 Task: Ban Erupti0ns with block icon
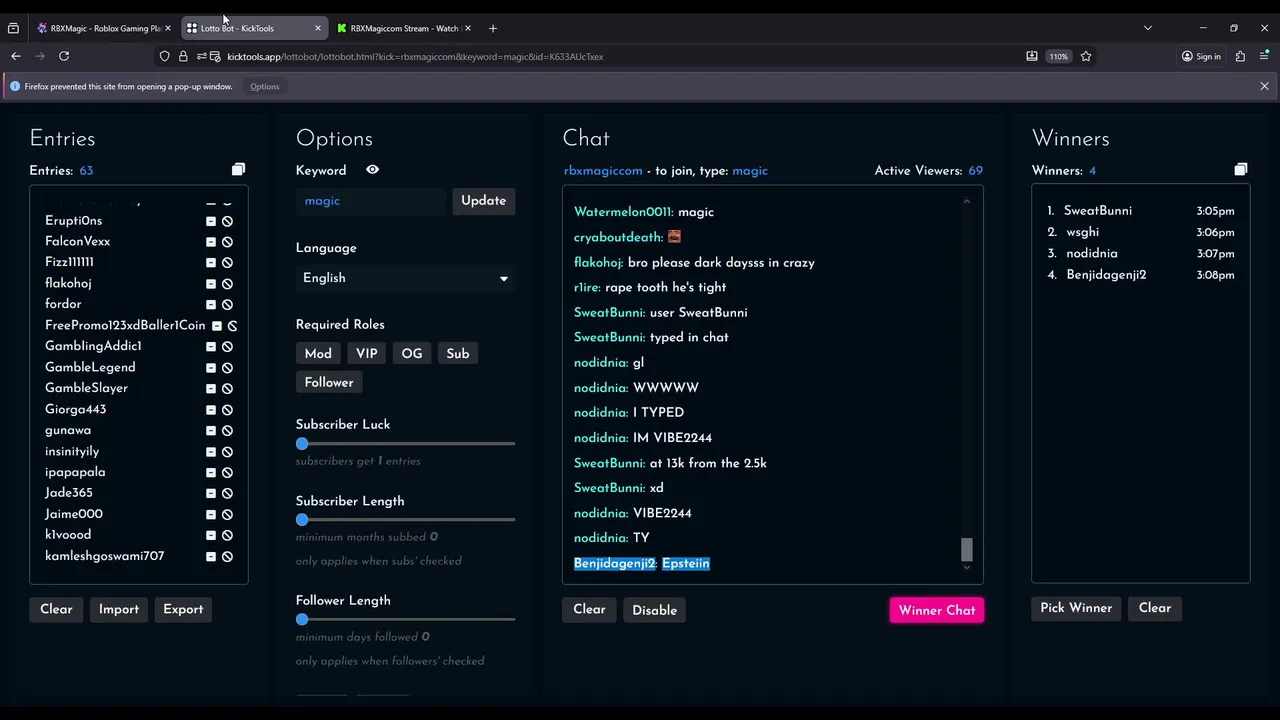[227, 221]
